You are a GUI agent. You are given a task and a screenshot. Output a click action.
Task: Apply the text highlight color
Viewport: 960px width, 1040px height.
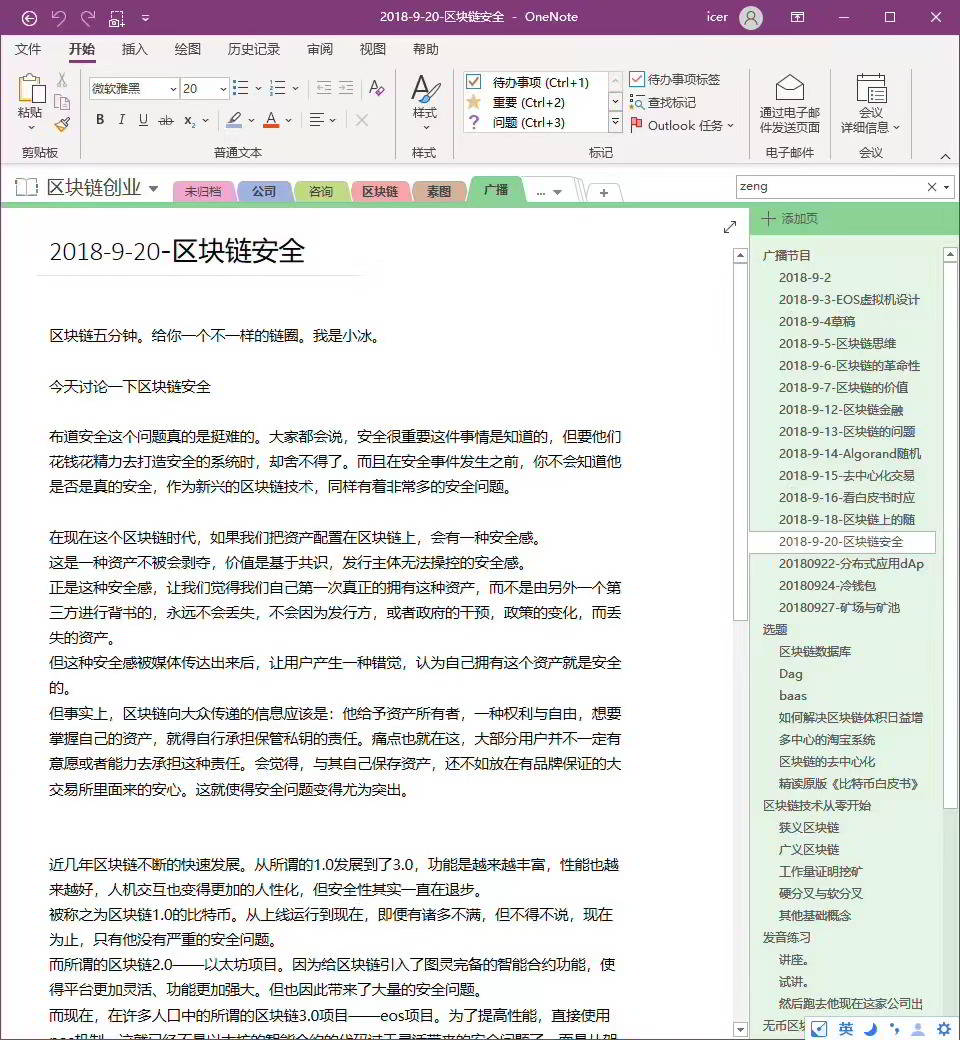234,120
